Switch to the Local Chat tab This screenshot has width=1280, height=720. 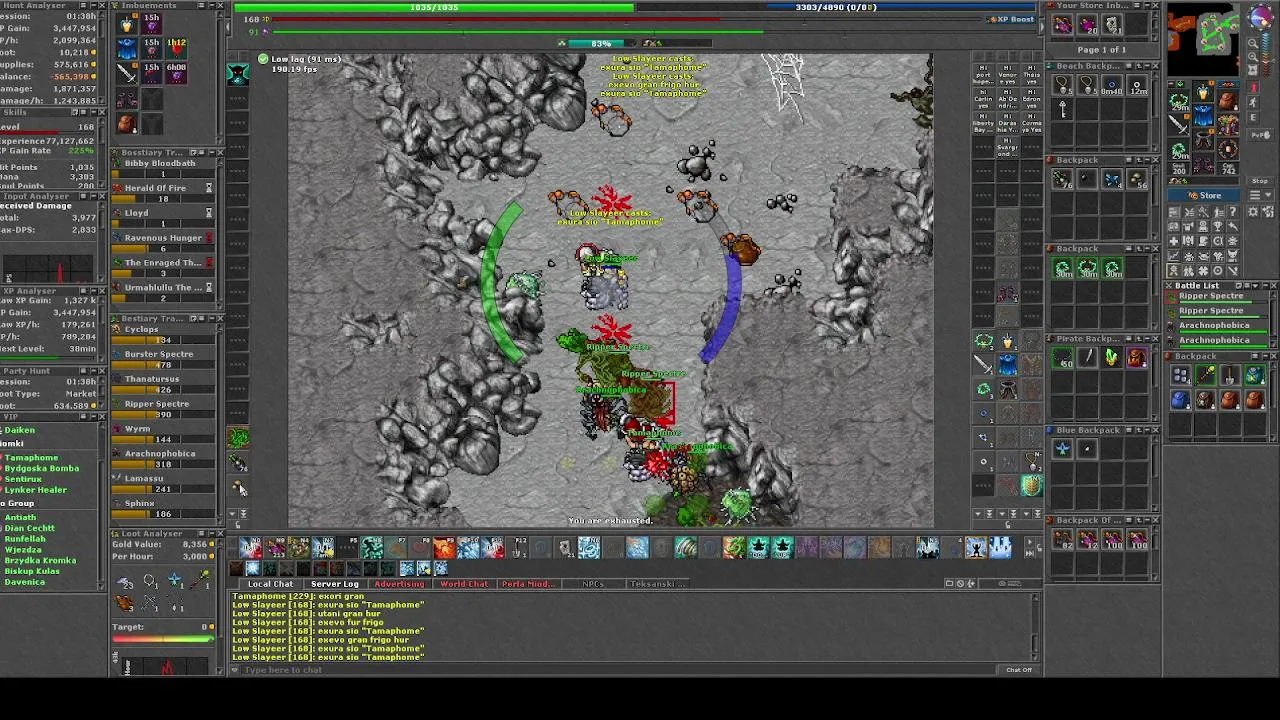coord(270,584)
